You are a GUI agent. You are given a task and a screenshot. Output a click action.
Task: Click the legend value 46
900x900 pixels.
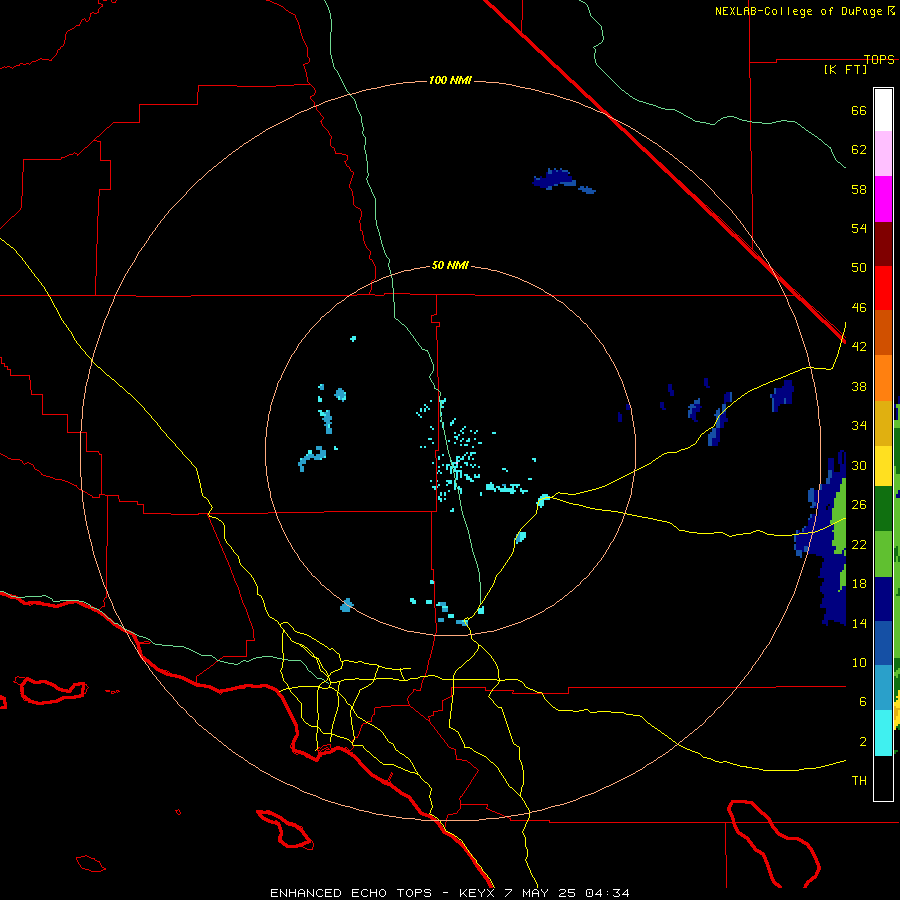tap(859, 307)
